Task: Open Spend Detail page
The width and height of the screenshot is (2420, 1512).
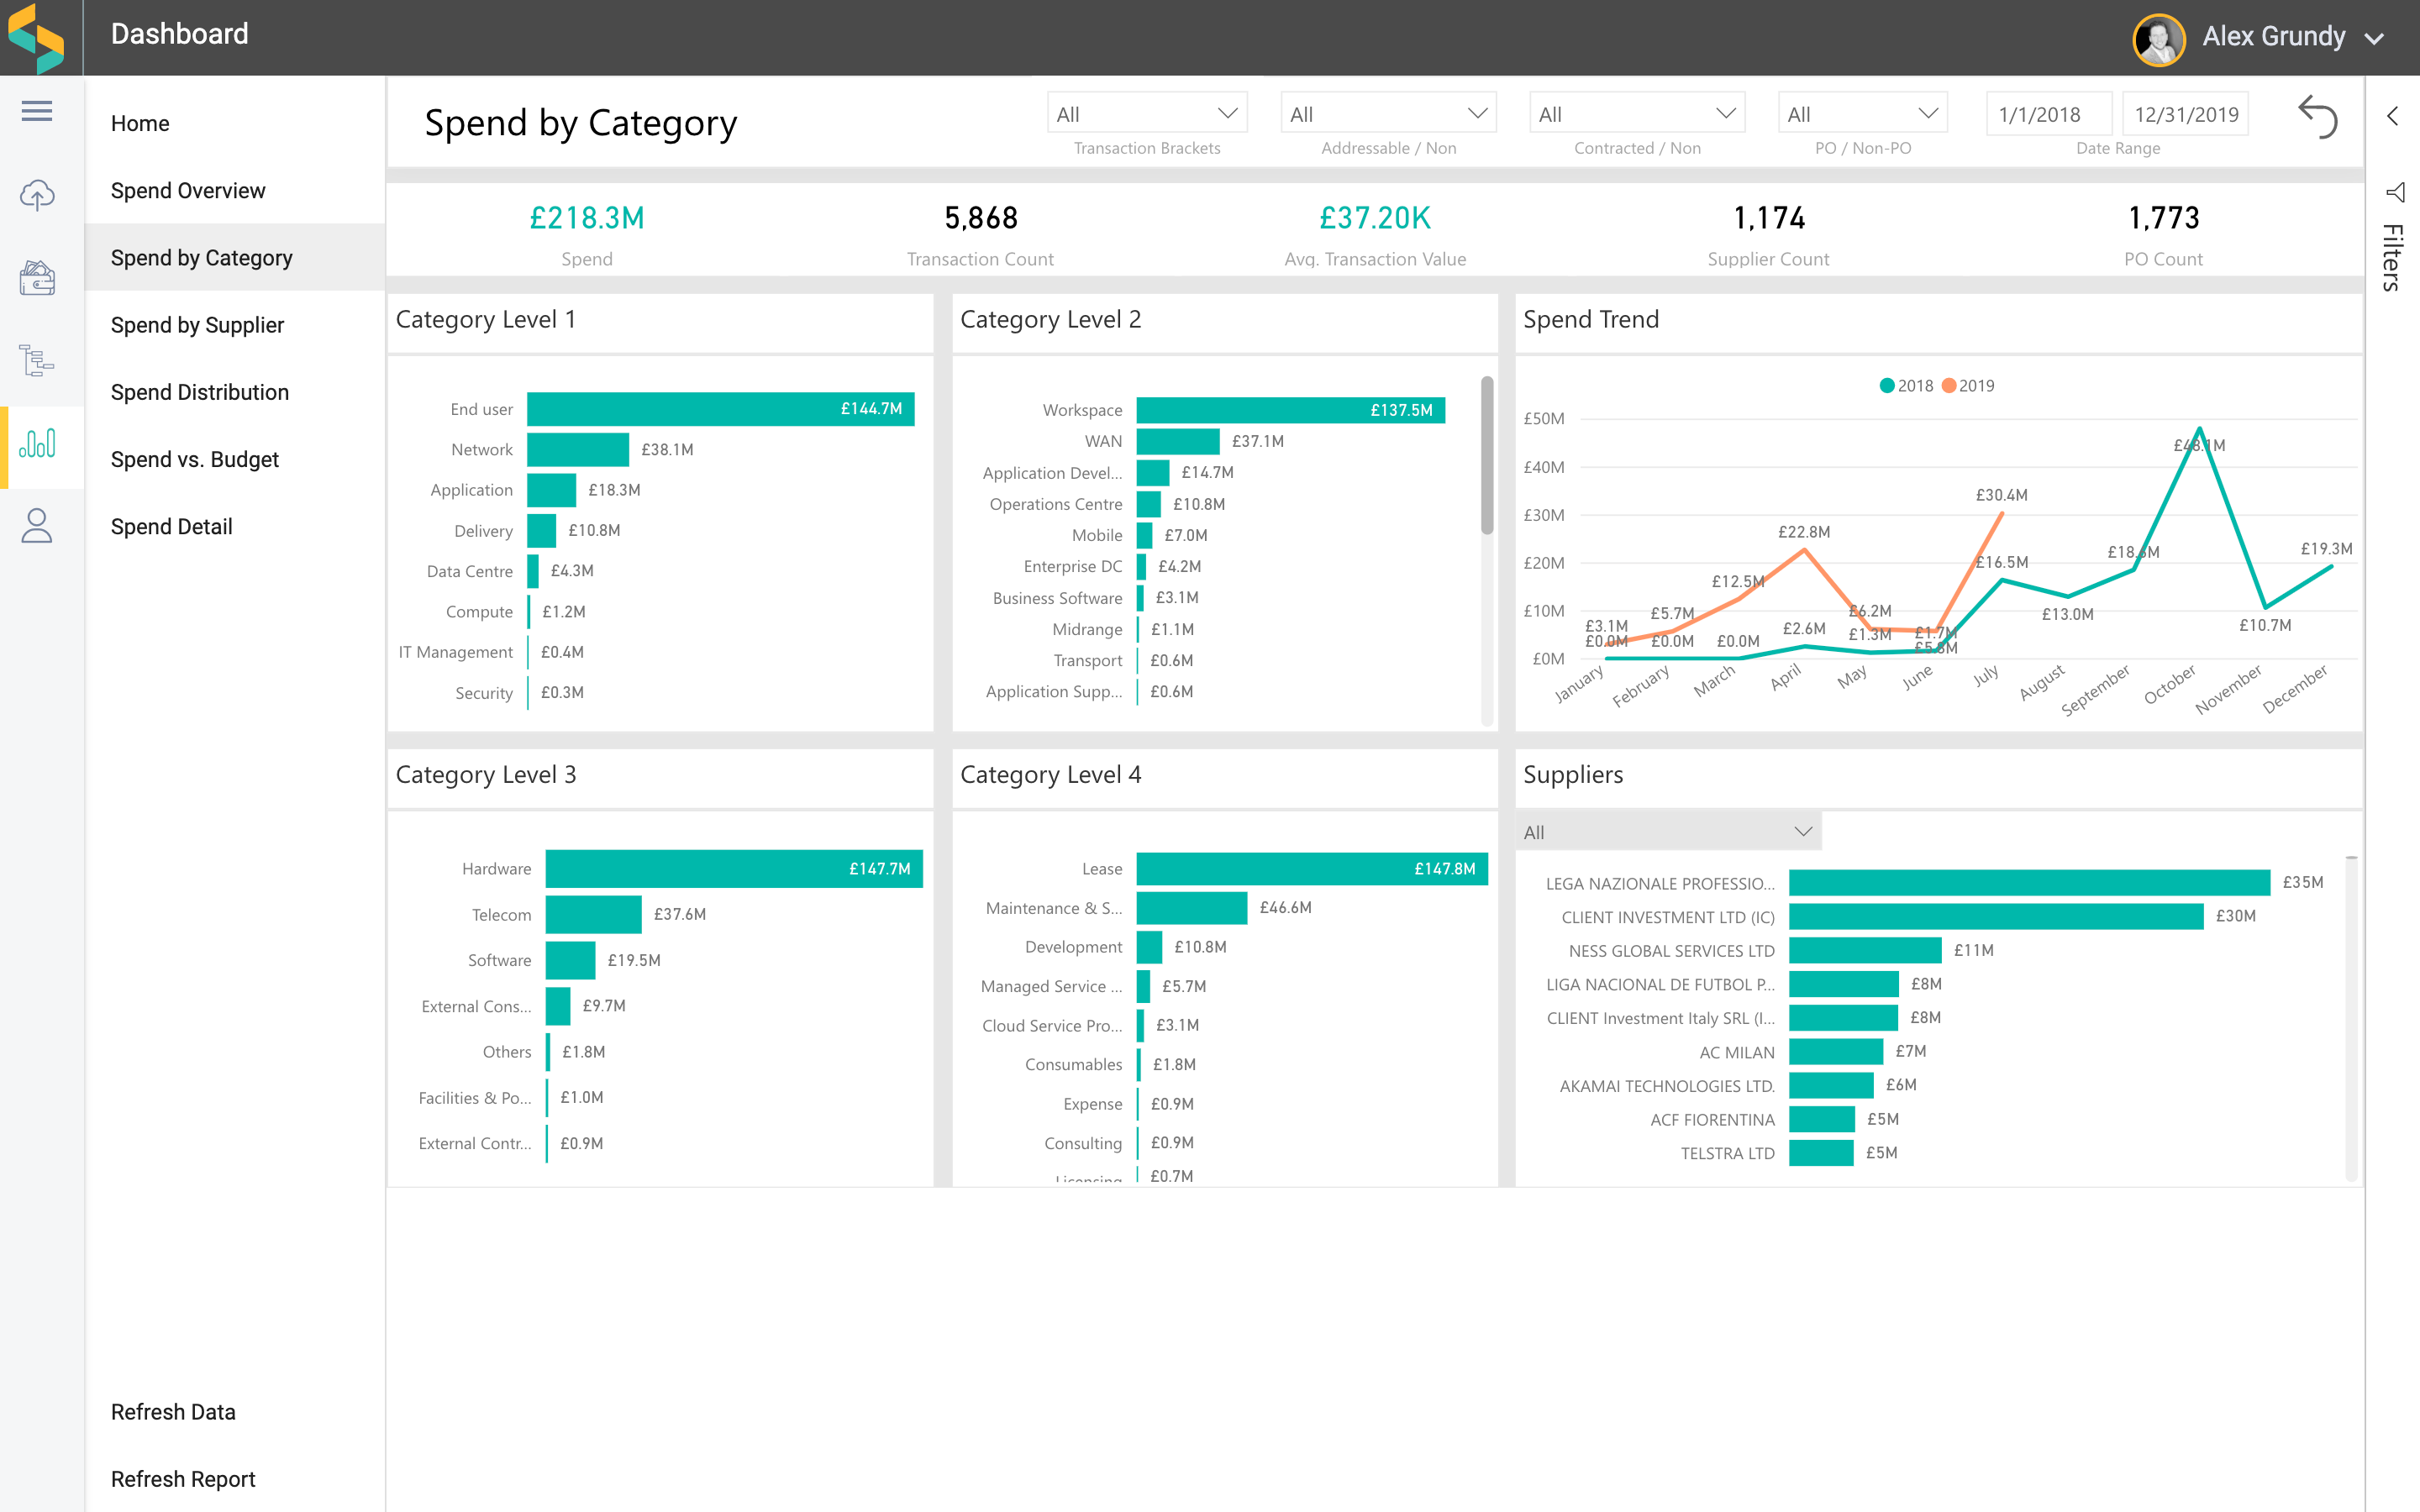Action: tap(172, 526)
